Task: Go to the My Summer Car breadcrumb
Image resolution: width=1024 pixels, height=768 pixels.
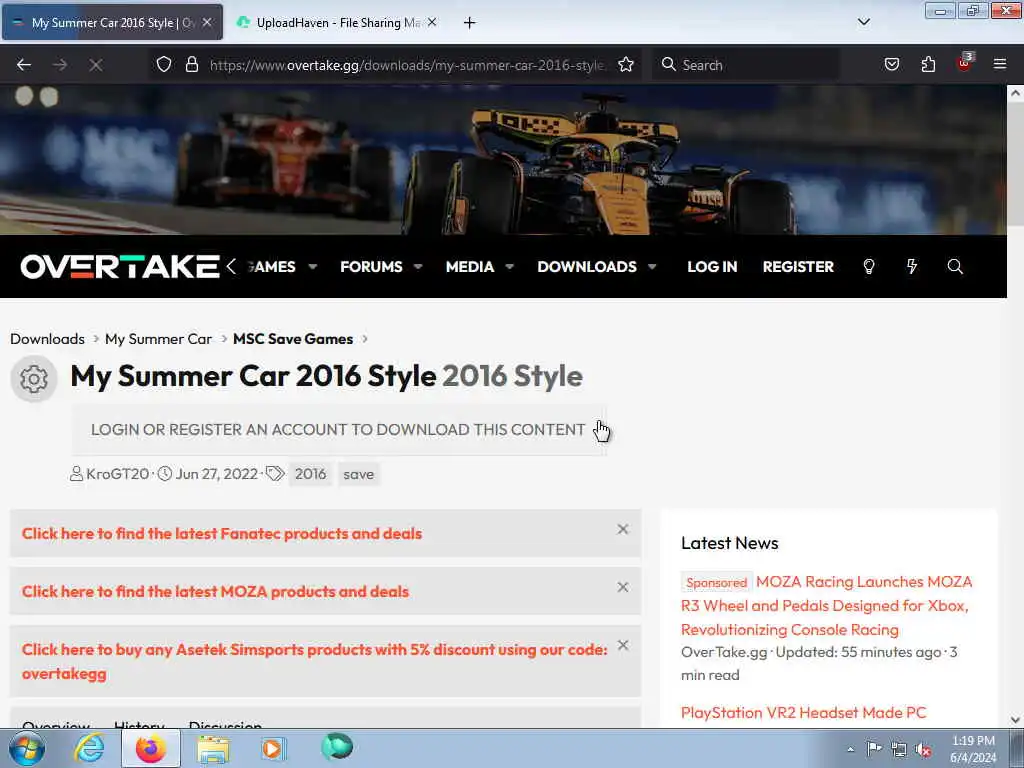Action: [158, 339]
